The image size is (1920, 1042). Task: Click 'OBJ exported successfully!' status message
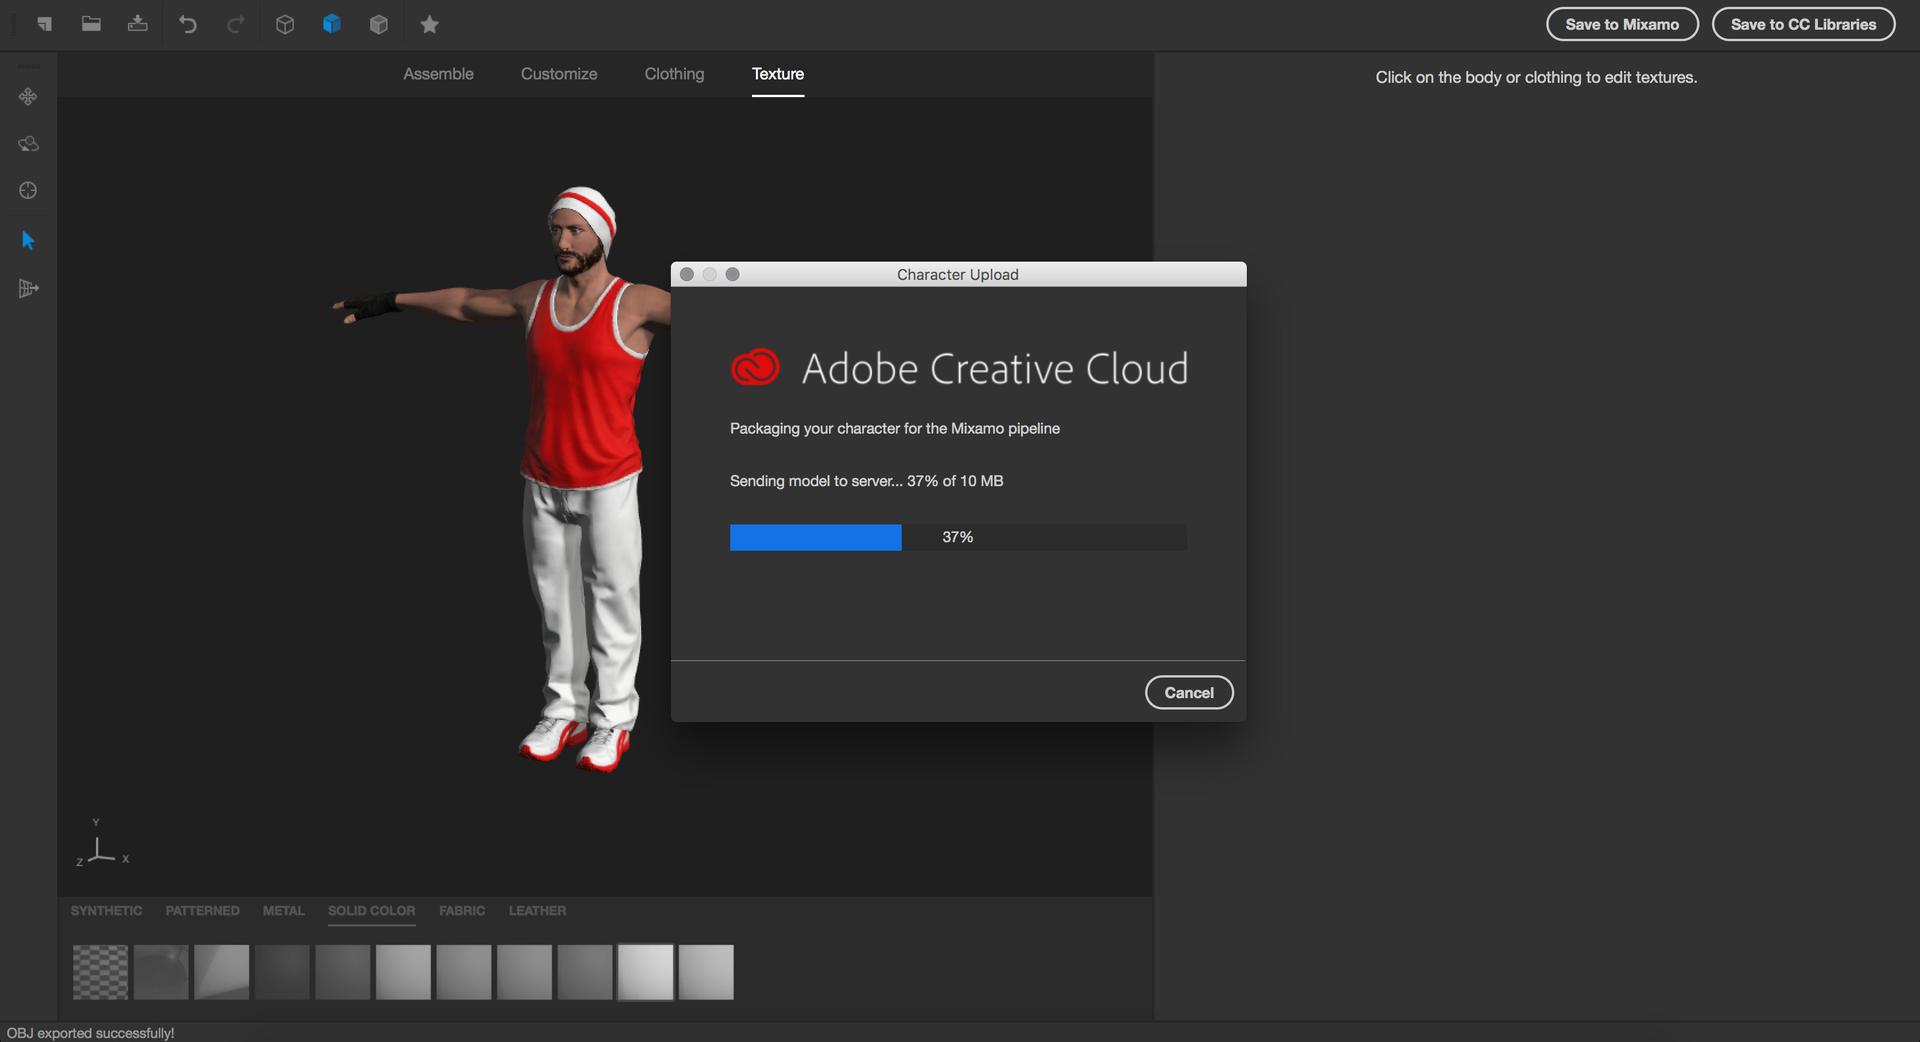point(90,1033)
